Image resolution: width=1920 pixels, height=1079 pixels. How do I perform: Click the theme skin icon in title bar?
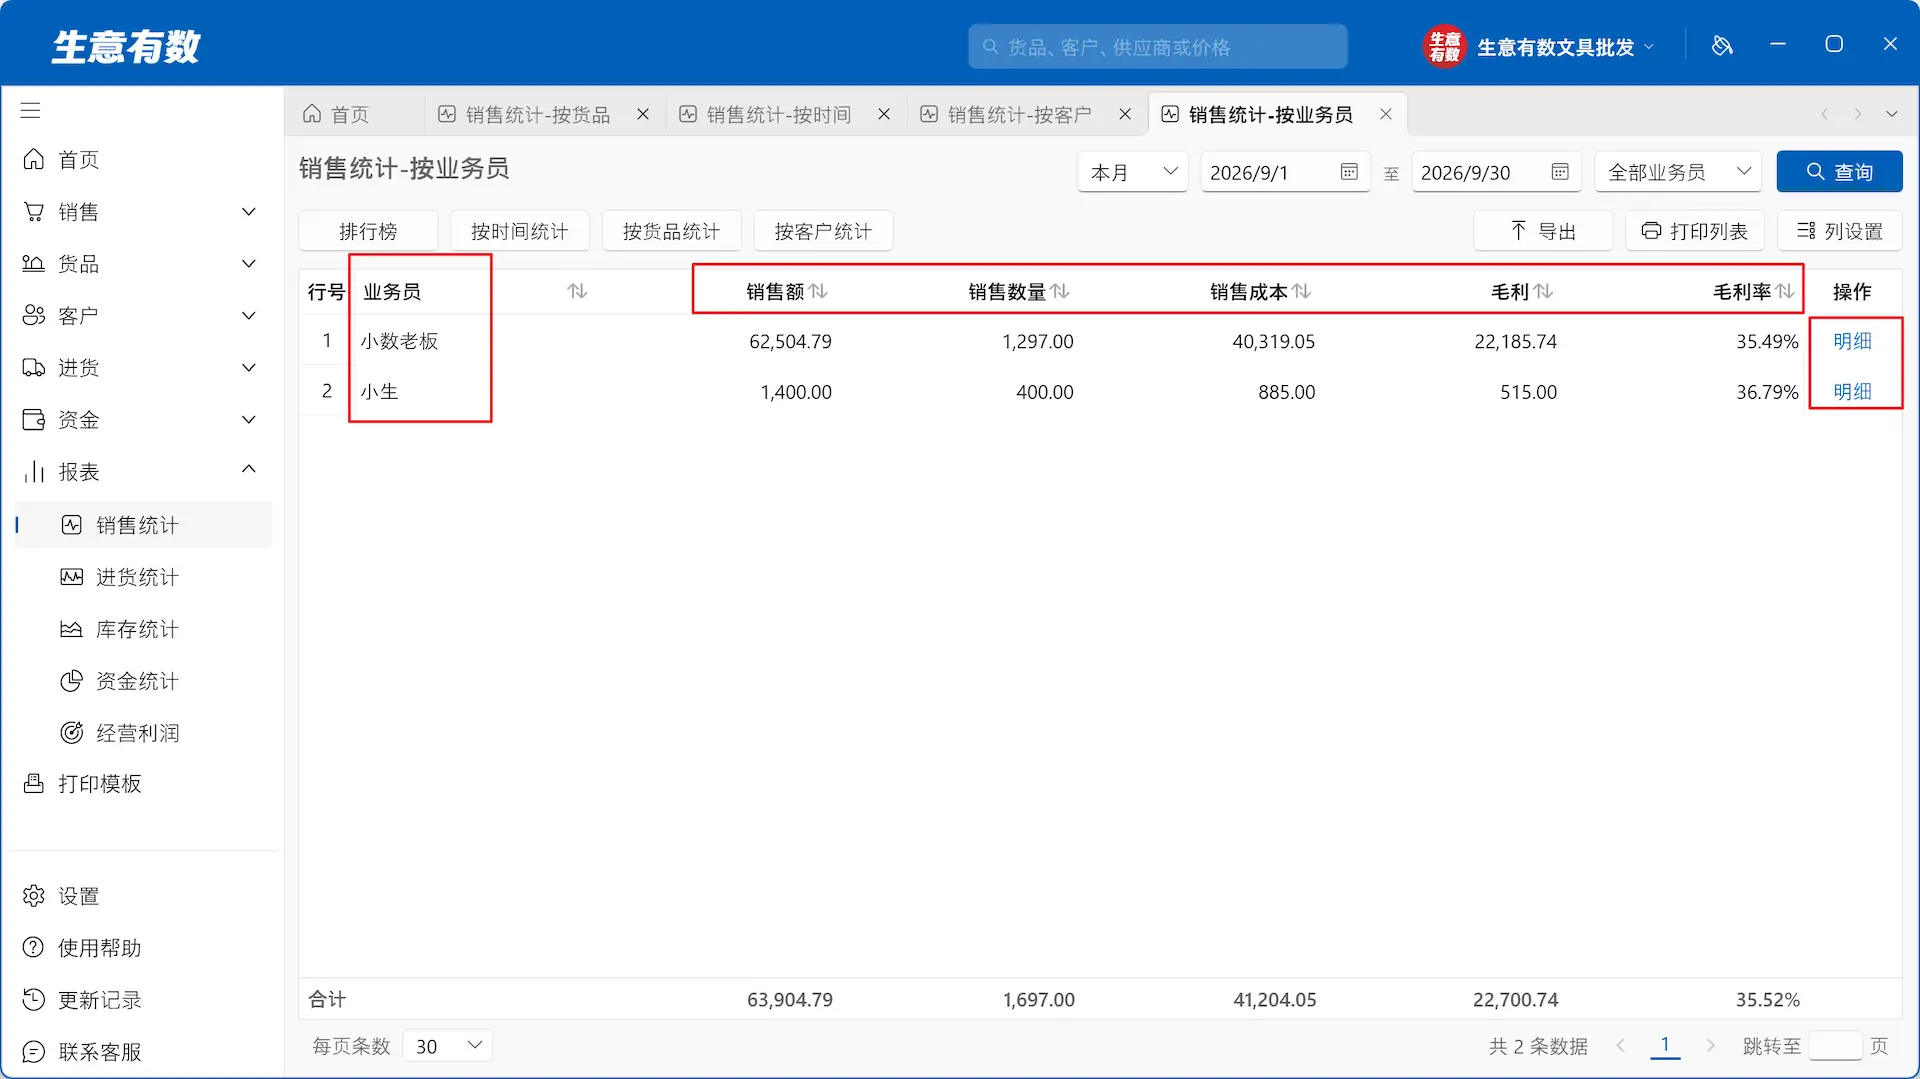[x=1722, y=45]
